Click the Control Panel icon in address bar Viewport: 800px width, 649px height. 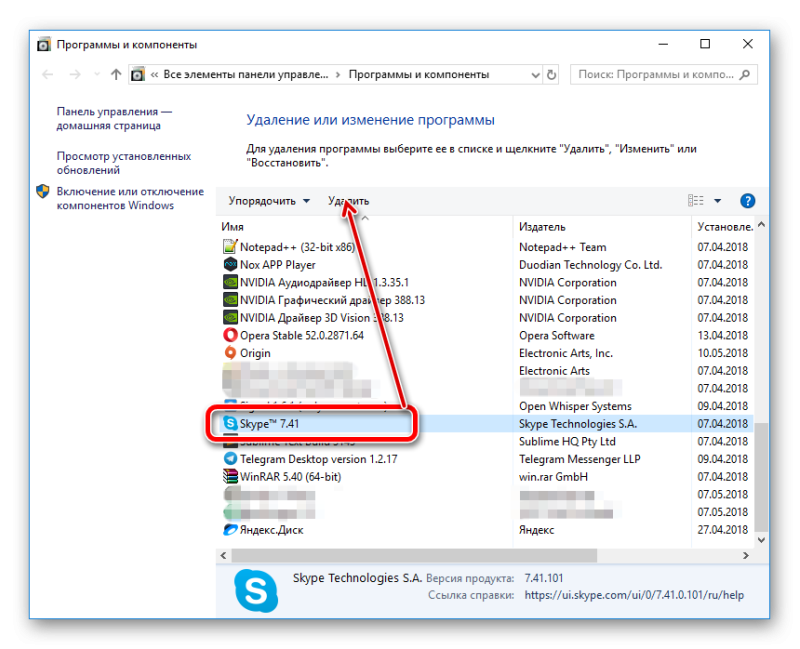click(x=138, y=74)
